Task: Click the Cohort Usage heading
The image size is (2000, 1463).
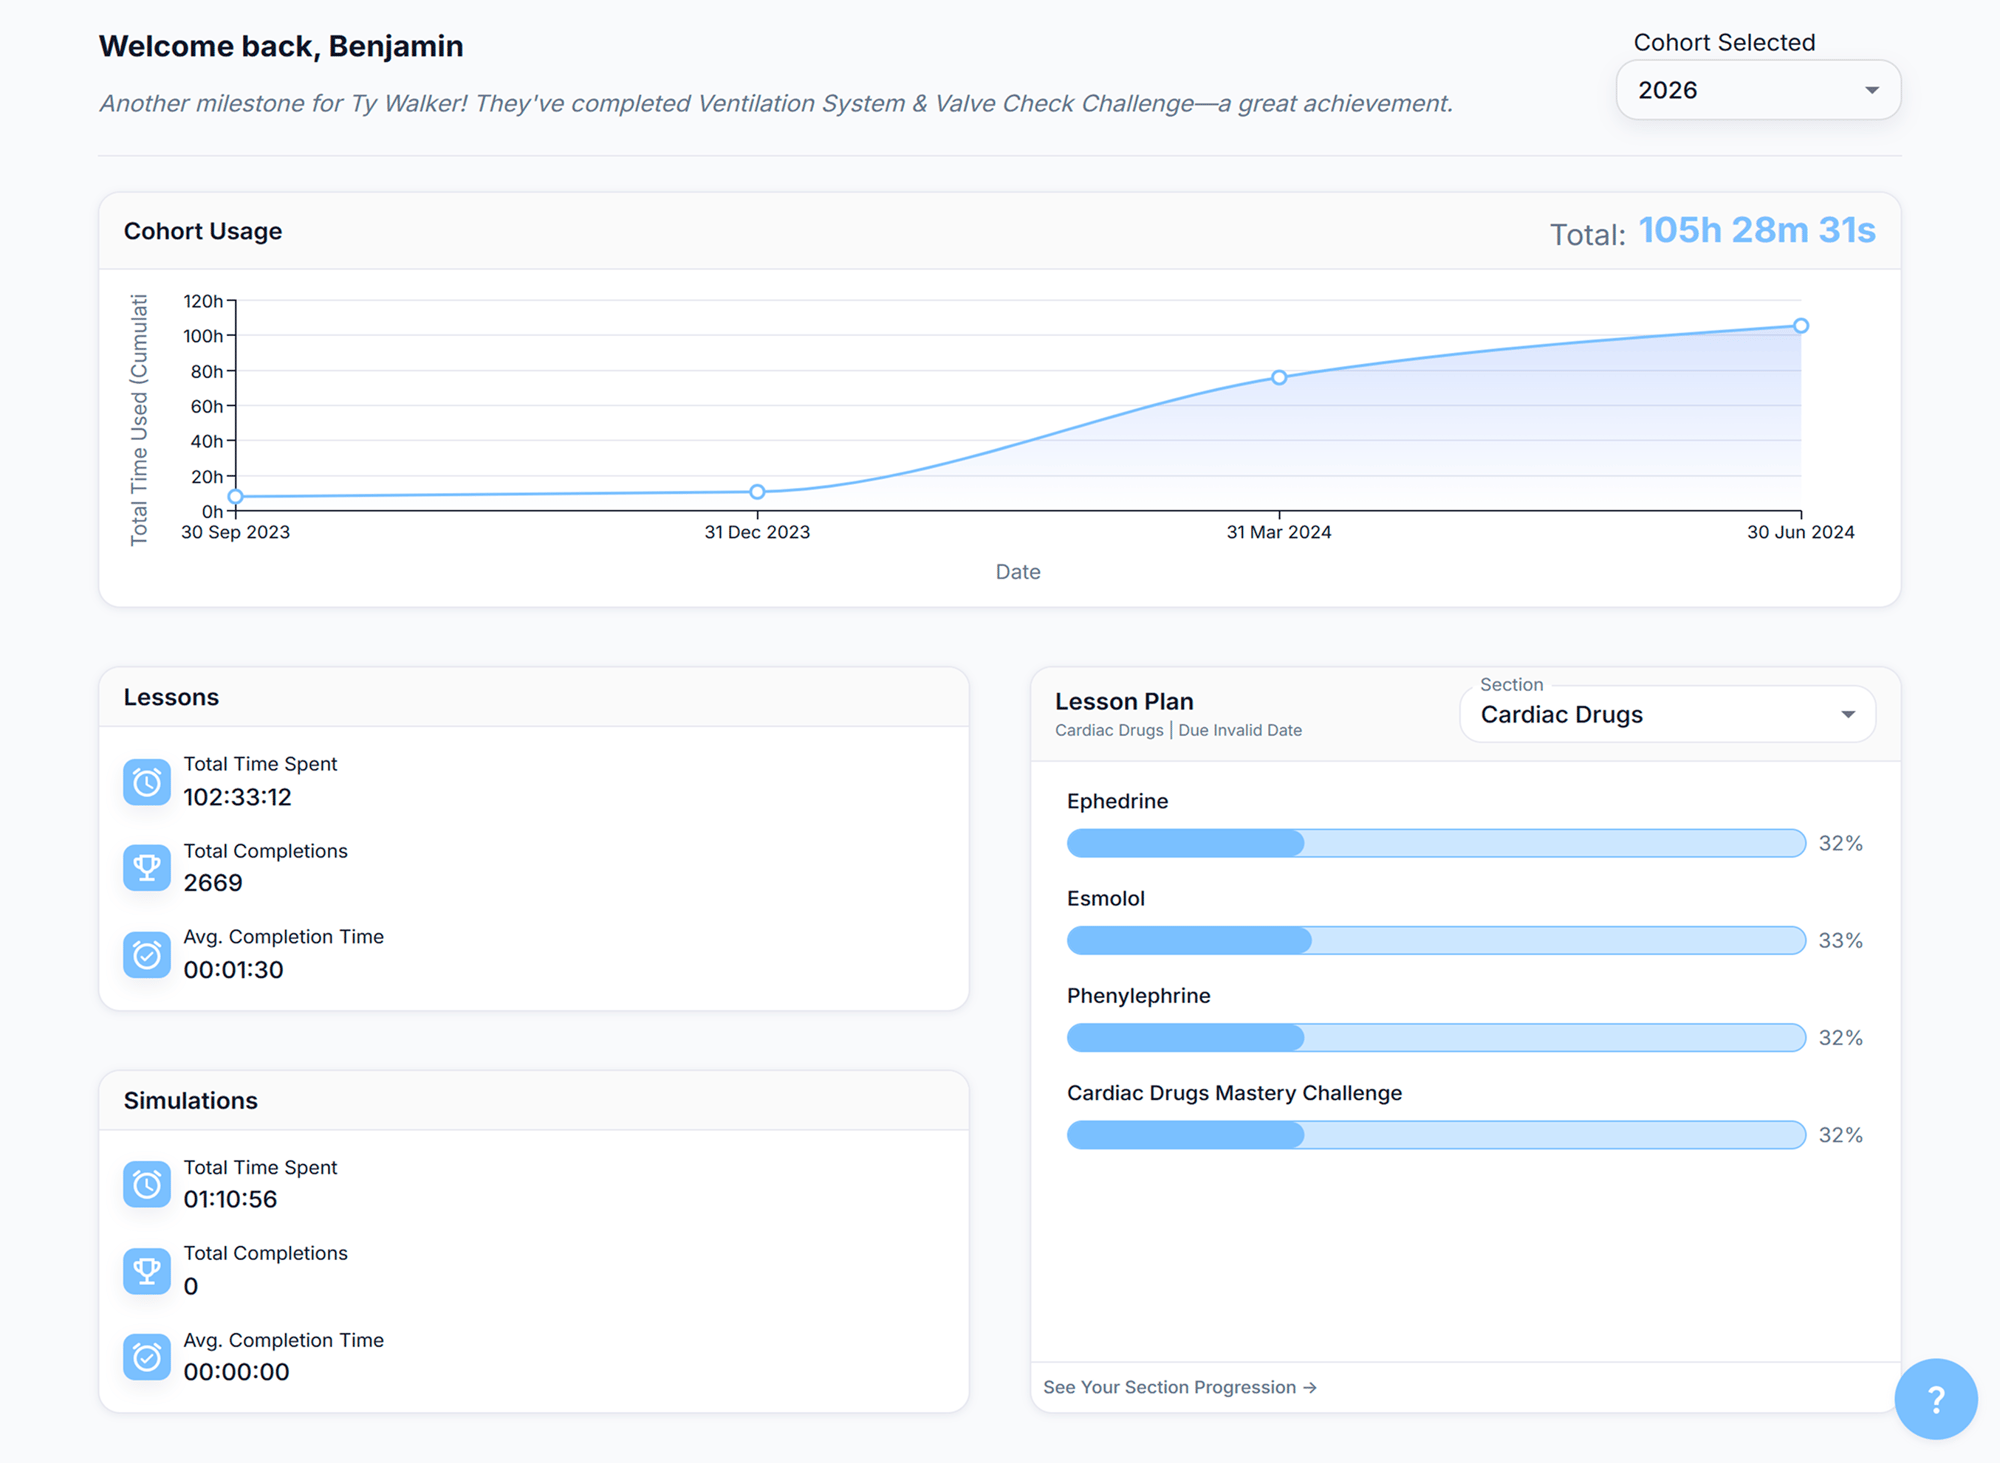Action: 203,231
